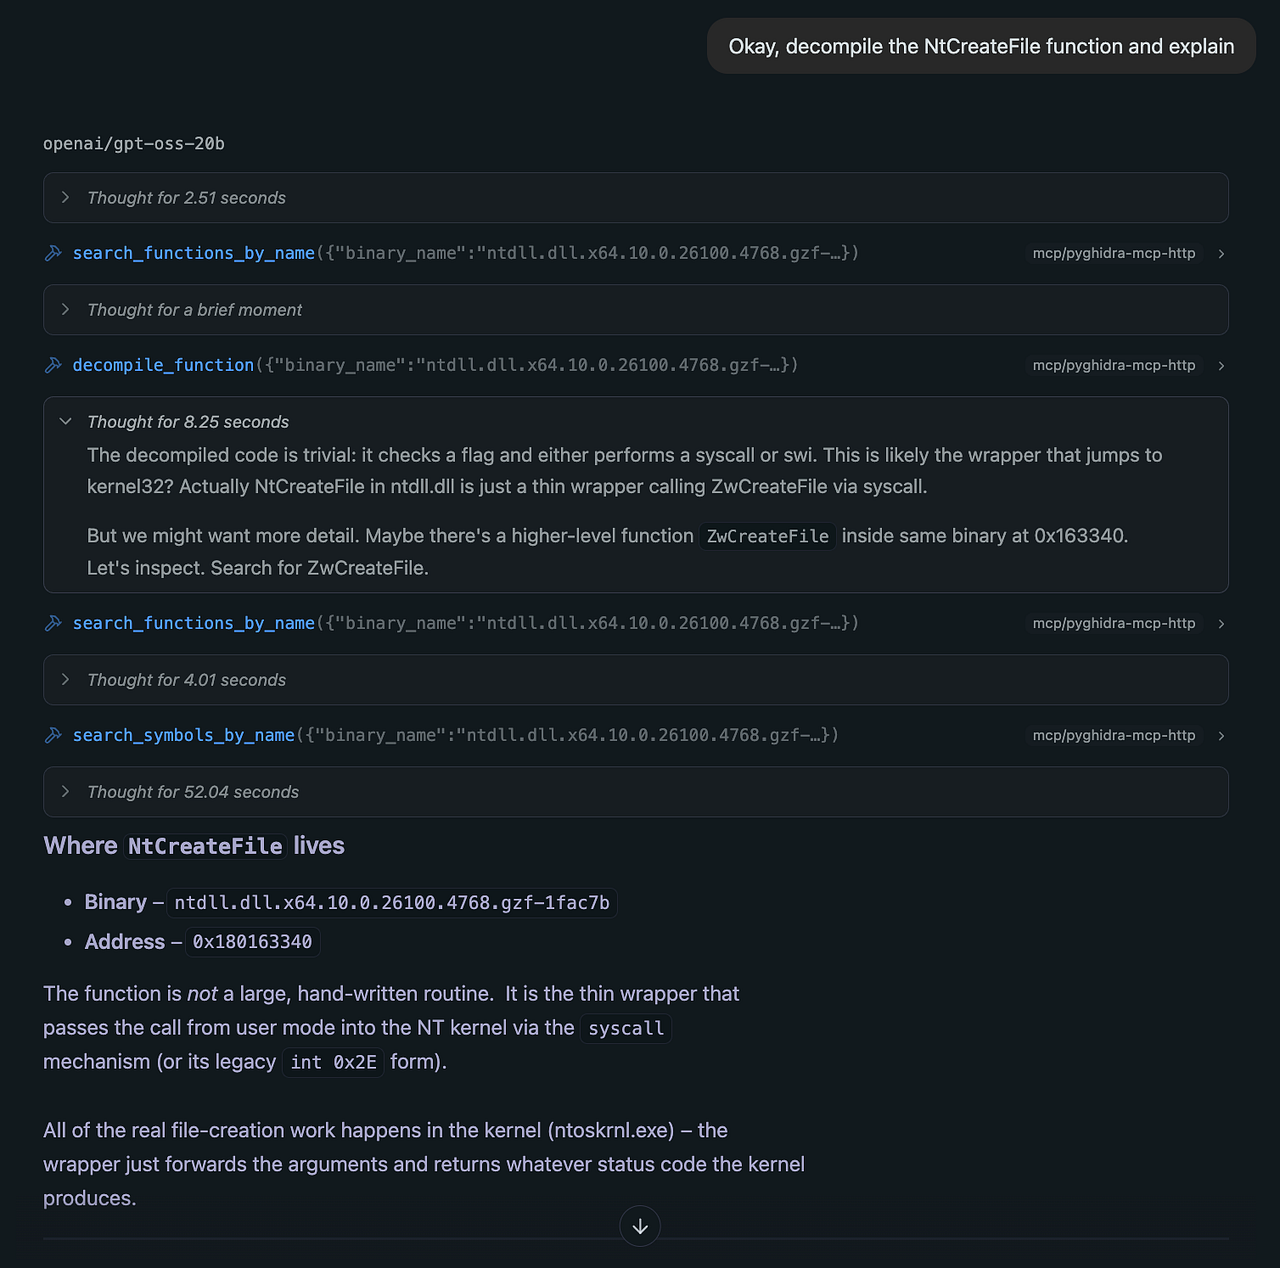
Task: Click the mcp/pyghidra-mcp-http label on the decompile_function row
Action: click(x=1114, y=366)
